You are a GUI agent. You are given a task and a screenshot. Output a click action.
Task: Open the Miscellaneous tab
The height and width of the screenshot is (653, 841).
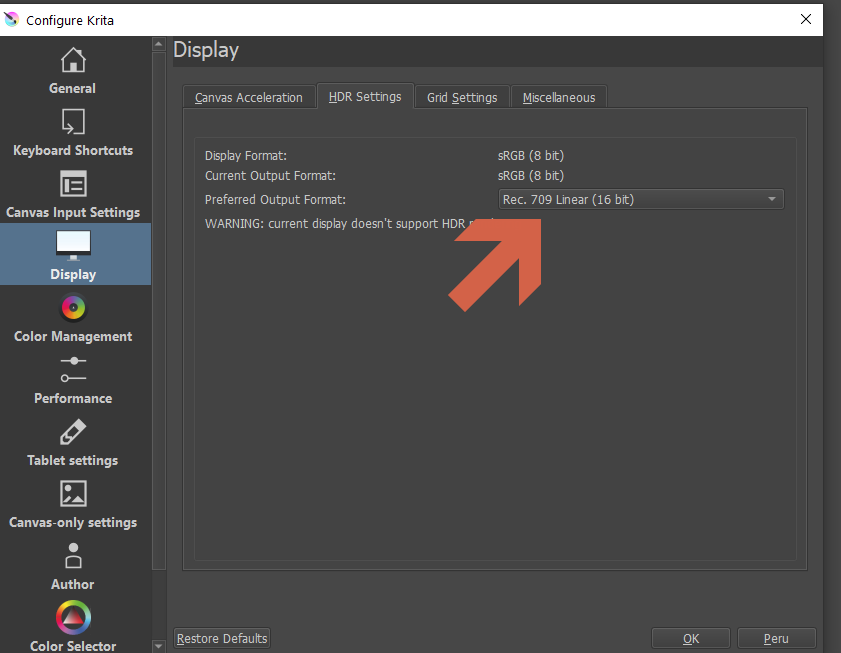pyautogui.click(x=558, y=98)
